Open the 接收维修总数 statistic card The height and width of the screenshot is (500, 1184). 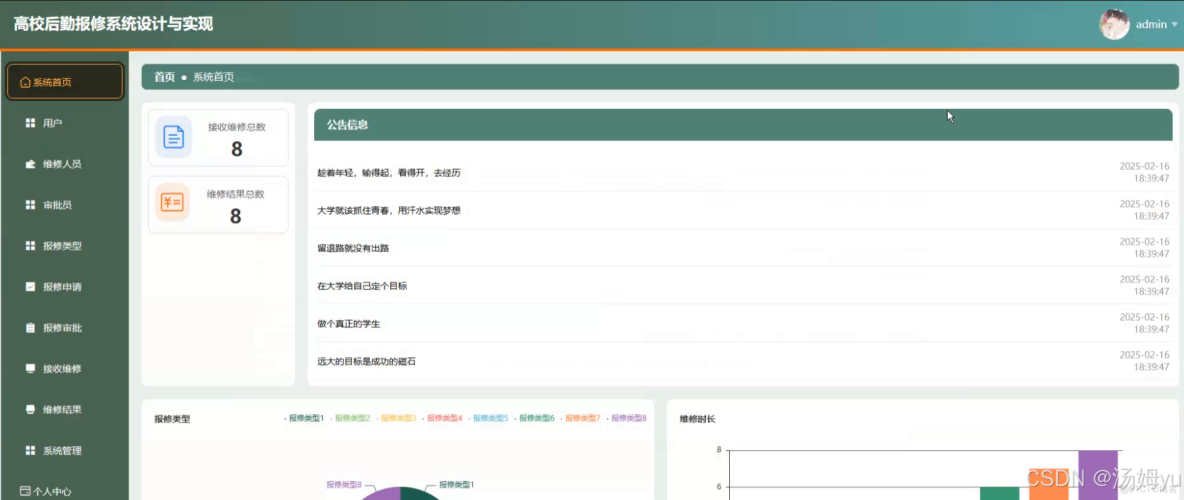tap(218, 137)
